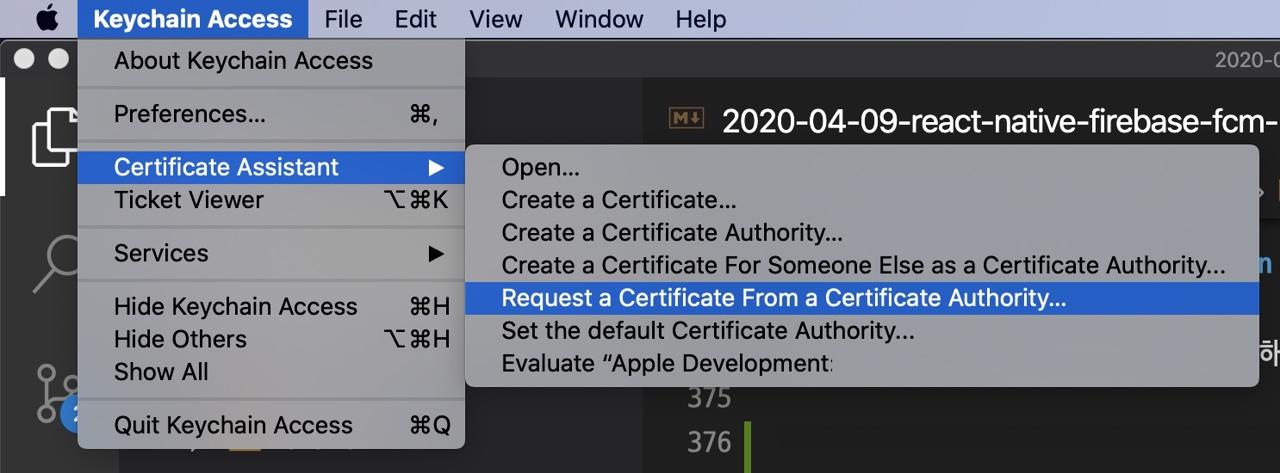Expand the Services submenu
Image resolution: width=1280 pixels, height=473 pixels.
coord(271,254)
